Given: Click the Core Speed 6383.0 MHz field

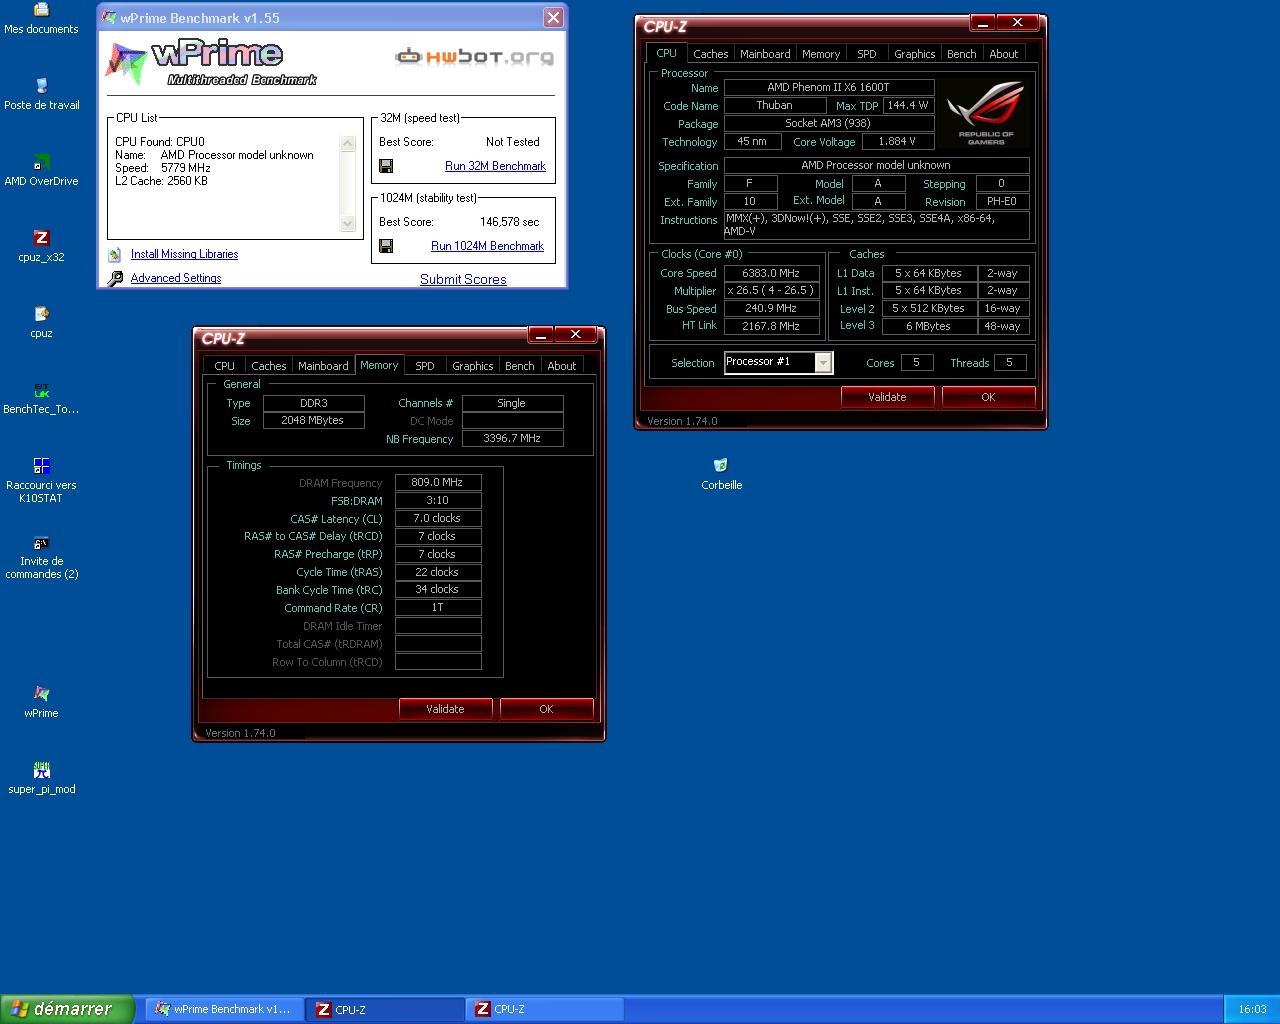Looking at the screenshot, I should [x=771, y=273].
